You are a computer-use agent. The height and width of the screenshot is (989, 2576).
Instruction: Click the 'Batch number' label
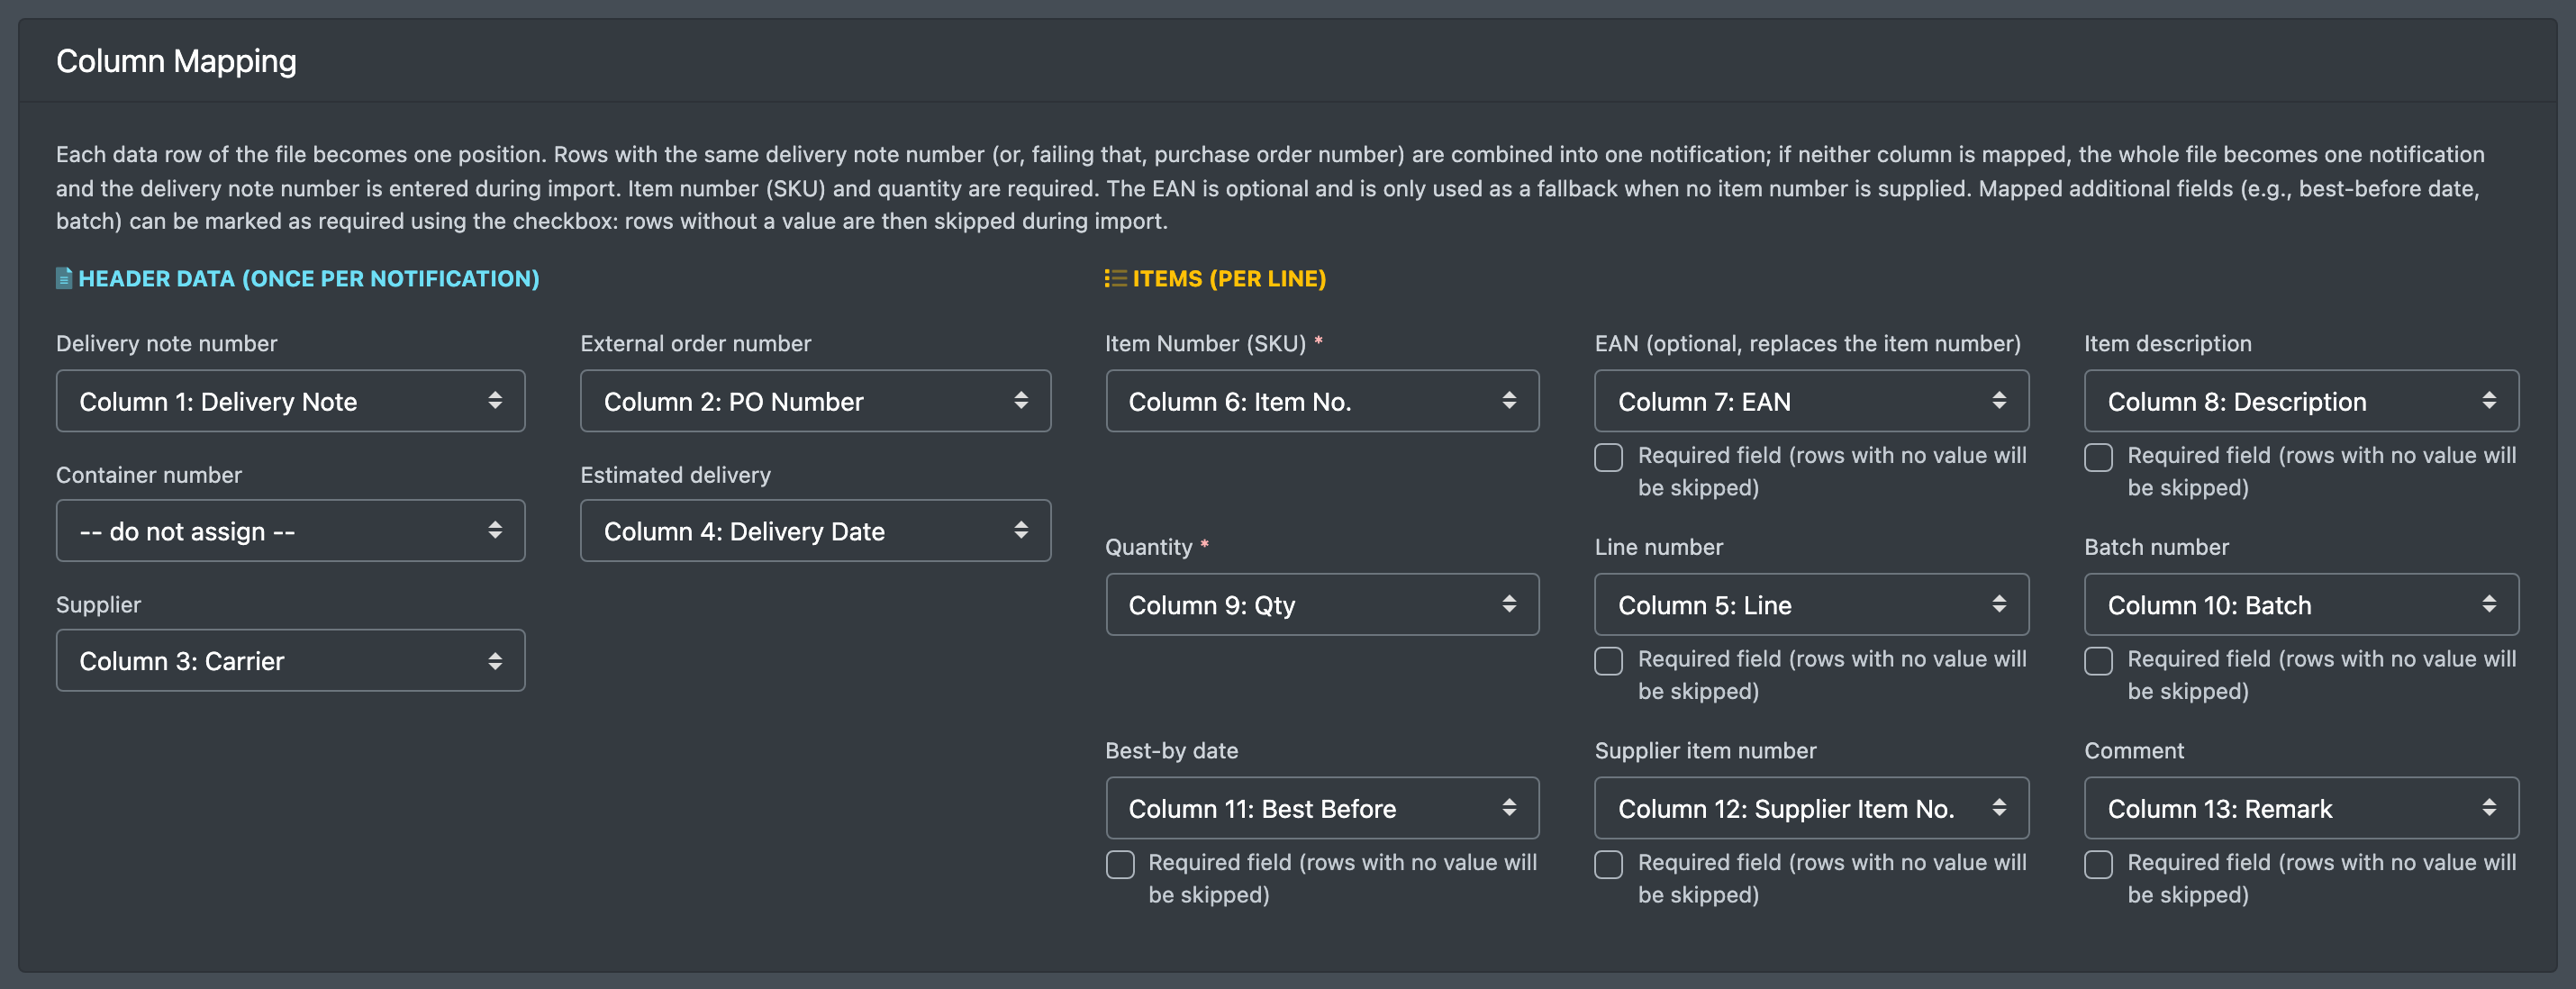tap(2157, 547)
